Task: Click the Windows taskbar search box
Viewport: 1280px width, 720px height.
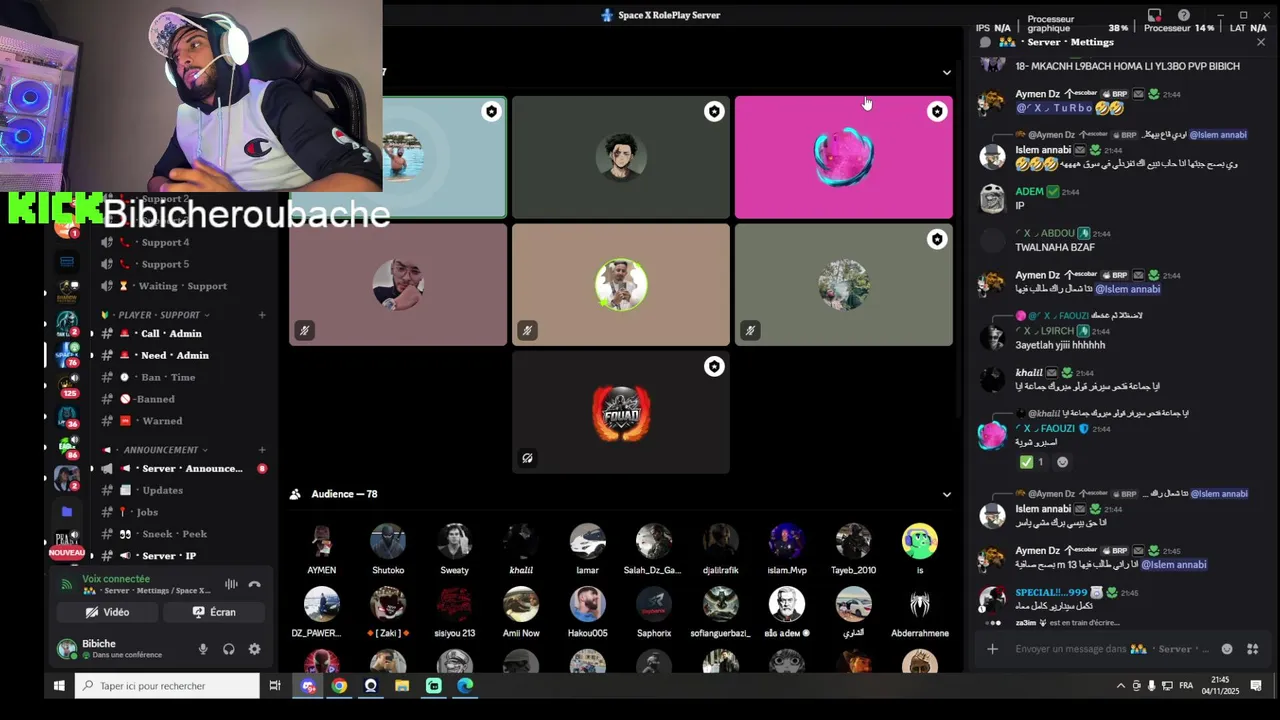Action: [x=167, y=686]
